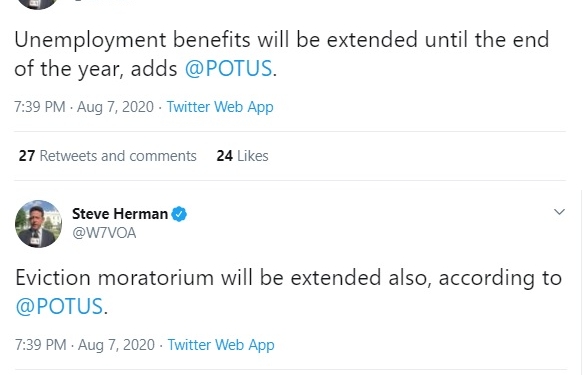The image size is (583, 375).
Task: View the 27 Retweets and comments list
Action: pos(107,156)
